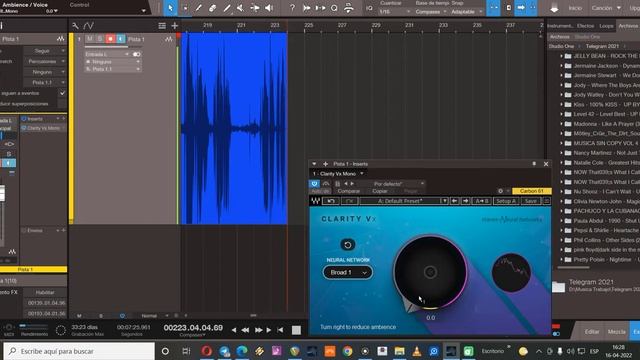Open the track list icon
This screenshot has width=640, height=360.
tap(162, 26)
